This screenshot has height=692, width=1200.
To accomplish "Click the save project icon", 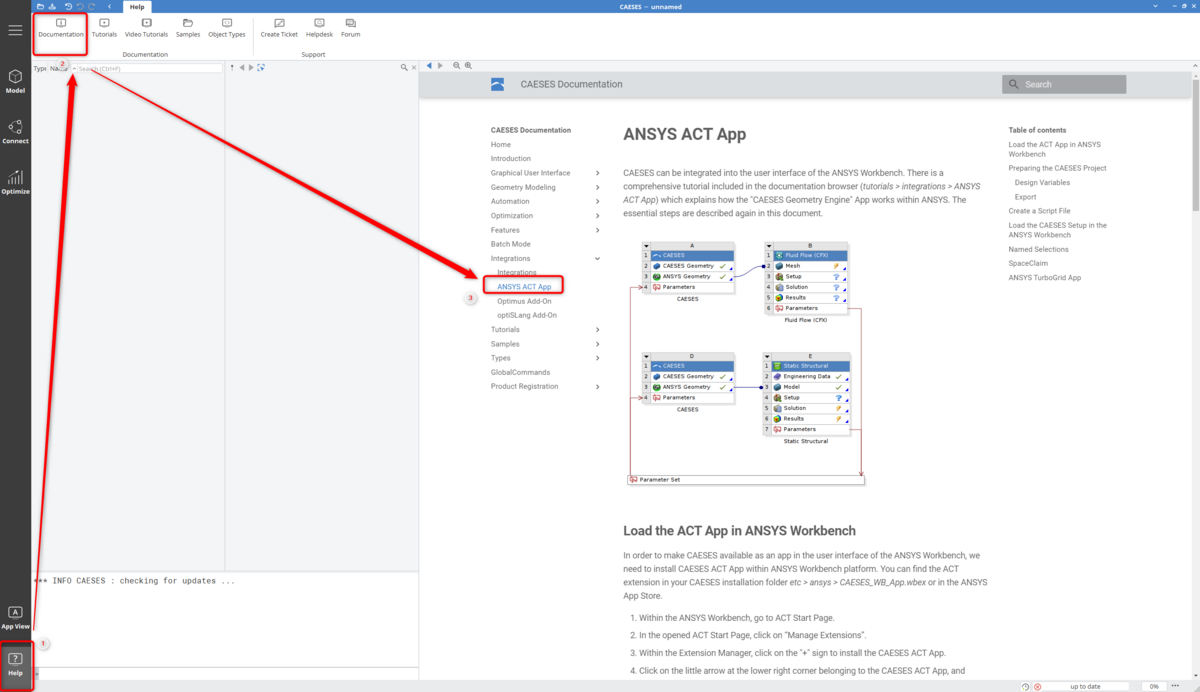I will click(52, 6).
